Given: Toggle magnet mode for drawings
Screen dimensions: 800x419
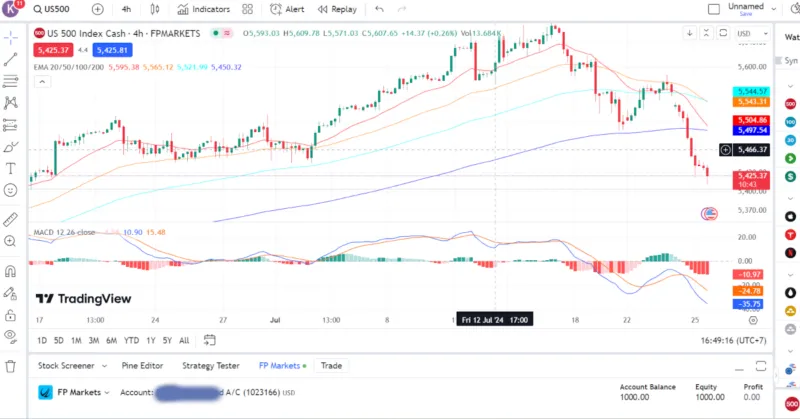Looking at the screenshot, I should click(x=10, y=271).
